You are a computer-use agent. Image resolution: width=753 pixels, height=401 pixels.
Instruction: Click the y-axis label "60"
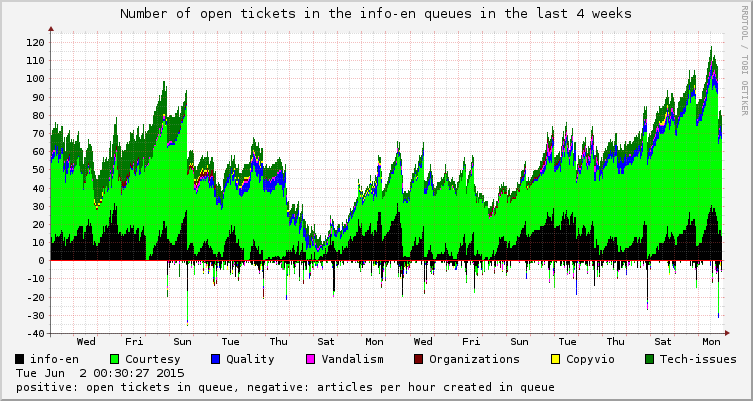38,152
